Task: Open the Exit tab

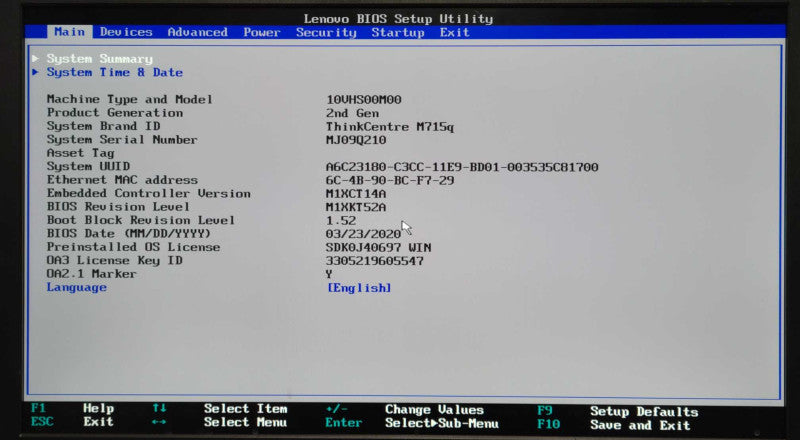Action: (x=455, y=33)
